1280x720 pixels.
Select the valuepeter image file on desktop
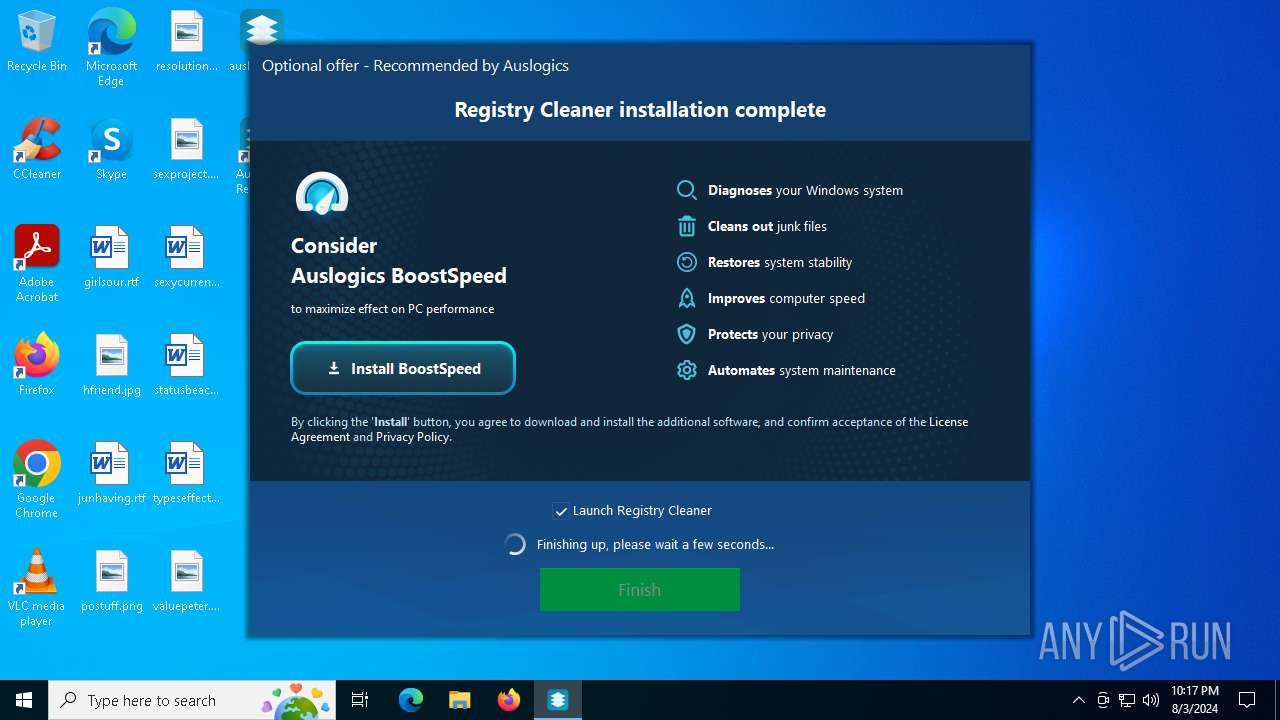pyautogui.click(x=186, y=582)
